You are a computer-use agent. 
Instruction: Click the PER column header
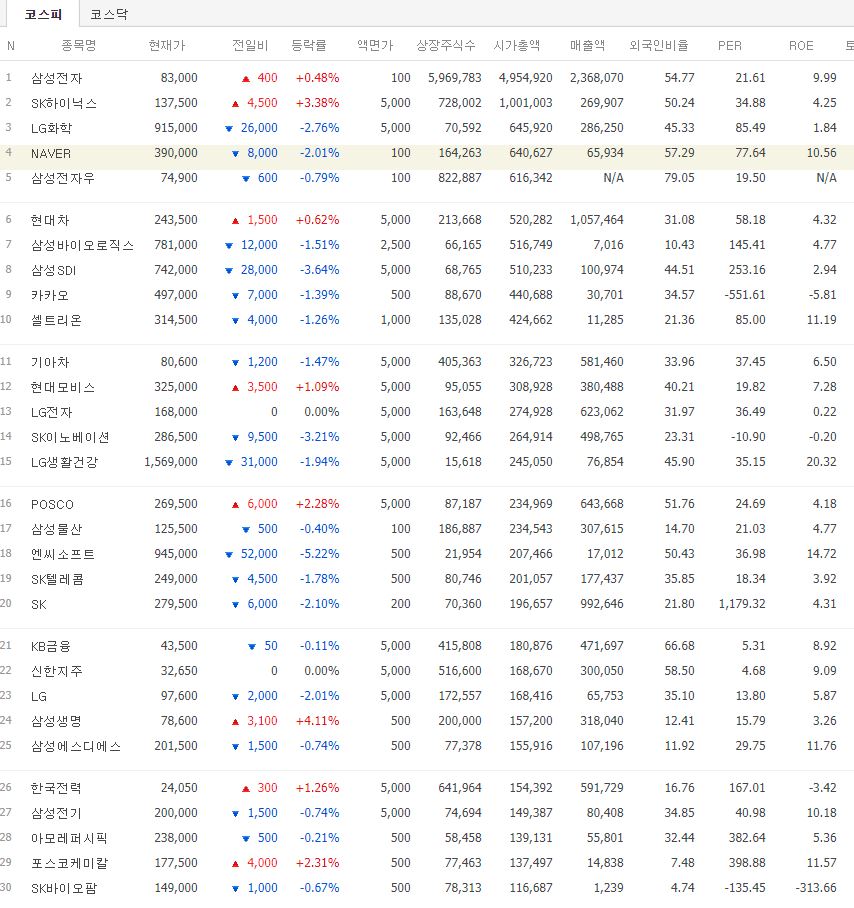(730, 46)
